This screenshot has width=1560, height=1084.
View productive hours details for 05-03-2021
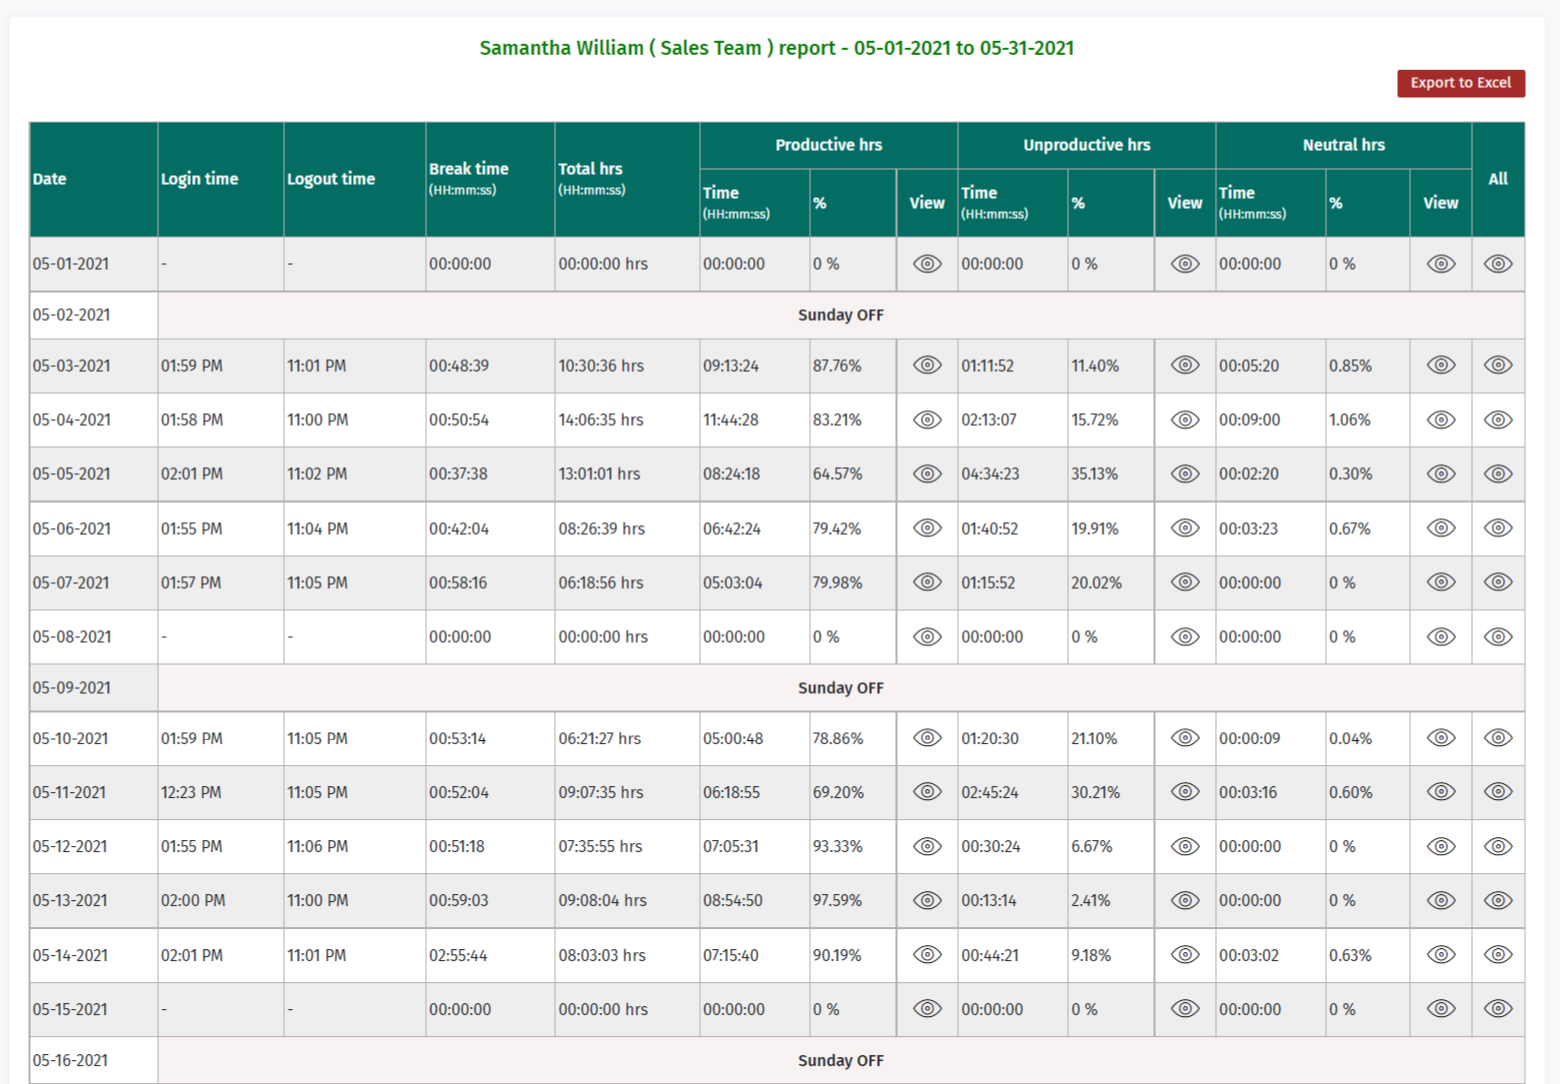(x=927, y=365)
